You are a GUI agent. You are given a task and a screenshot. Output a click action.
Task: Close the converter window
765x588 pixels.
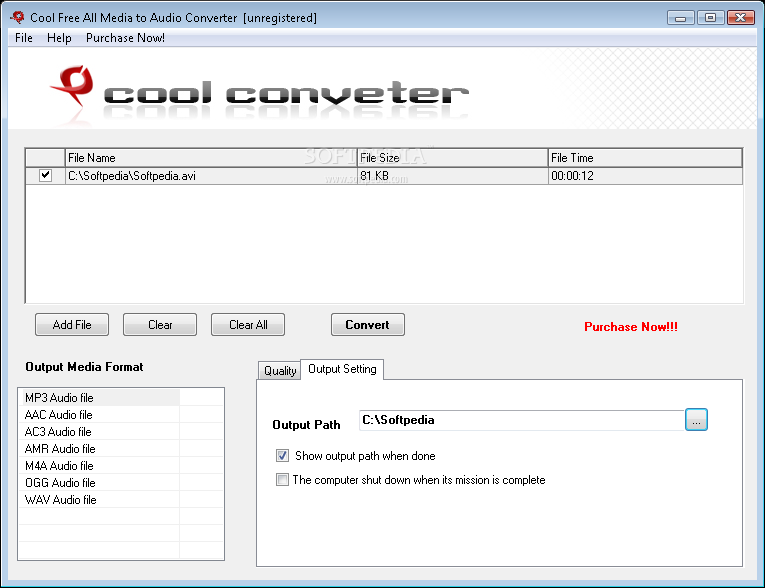pyautogui.click(x=741, y=18)
